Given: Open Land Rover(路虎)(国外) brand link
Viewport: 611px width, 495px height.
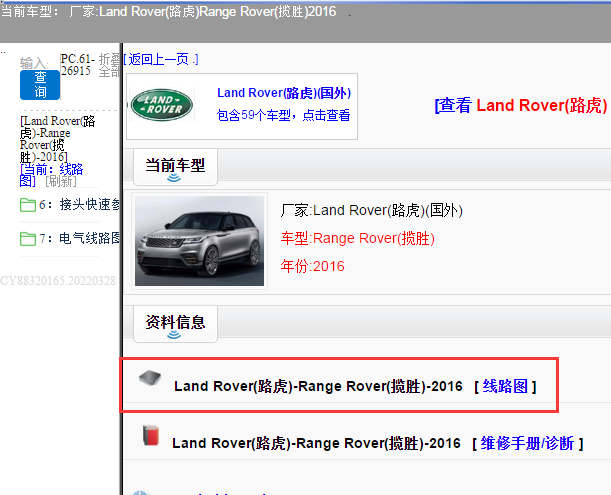Looking at the screenshot, I should click(x=284, y=93).
